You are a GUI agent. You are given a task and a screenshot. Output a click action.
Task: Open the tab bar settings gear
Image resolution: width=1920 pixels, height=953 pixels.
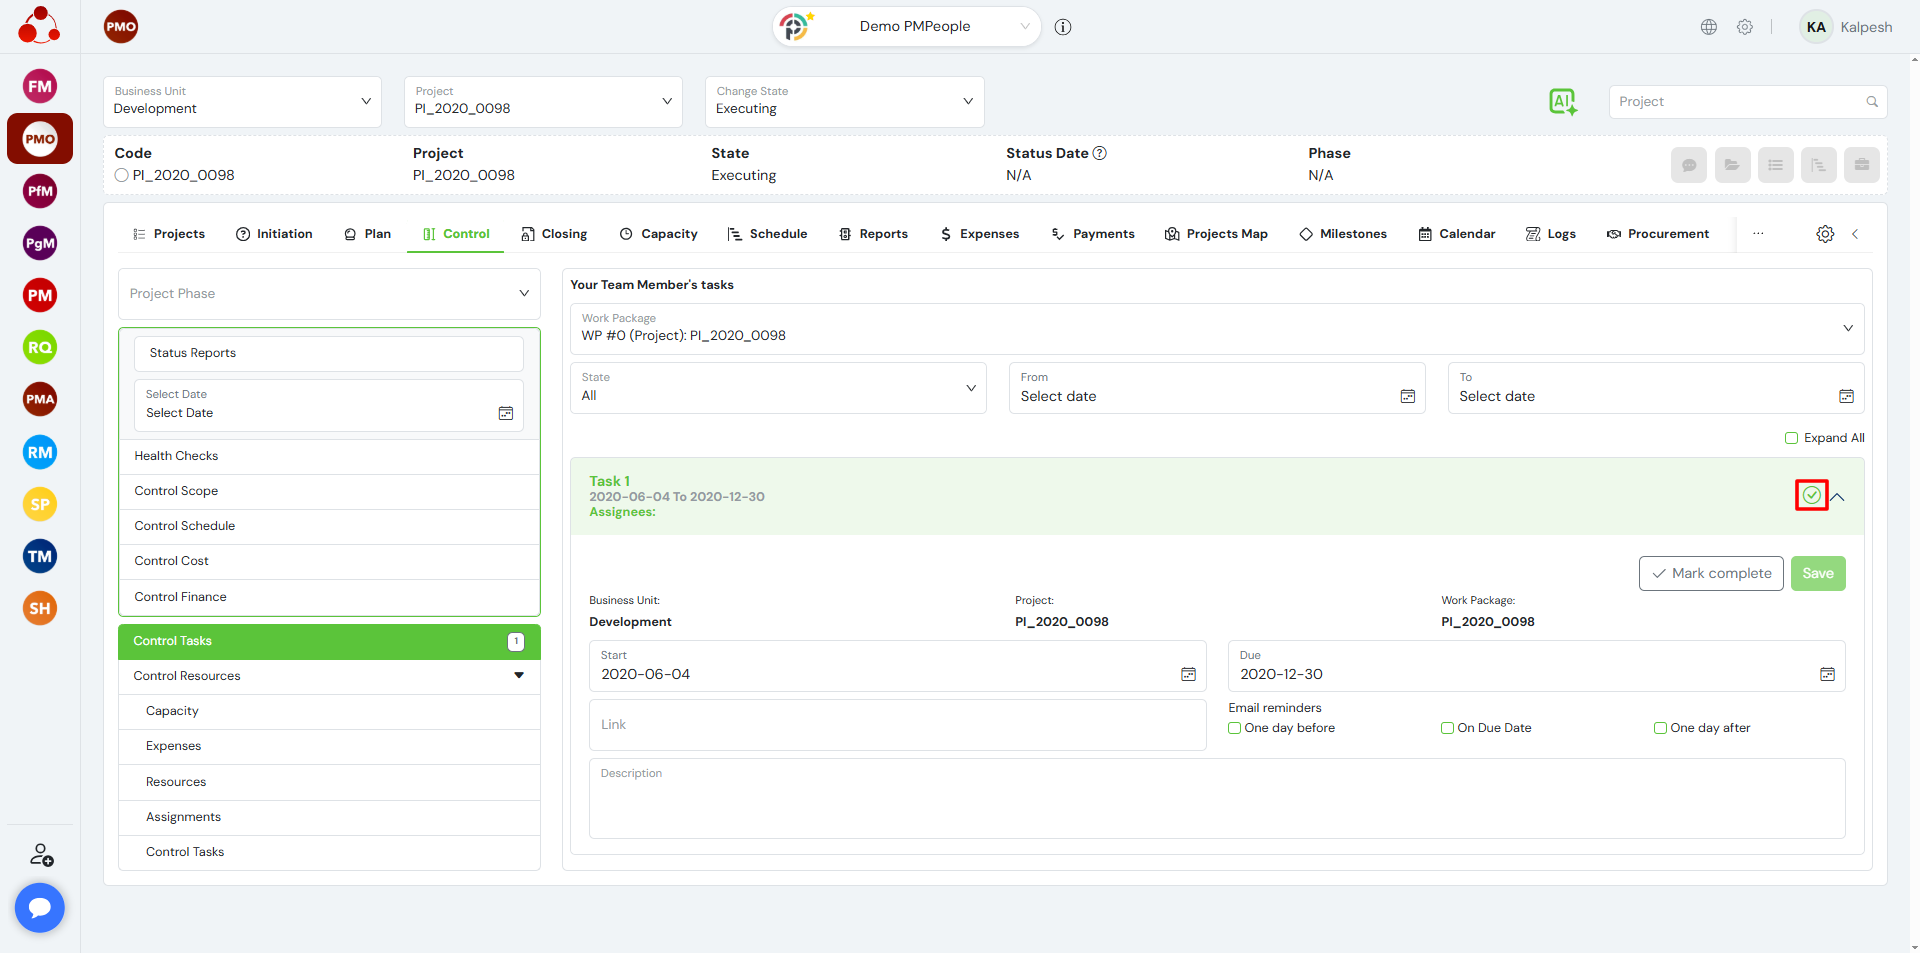(1825, 234)
